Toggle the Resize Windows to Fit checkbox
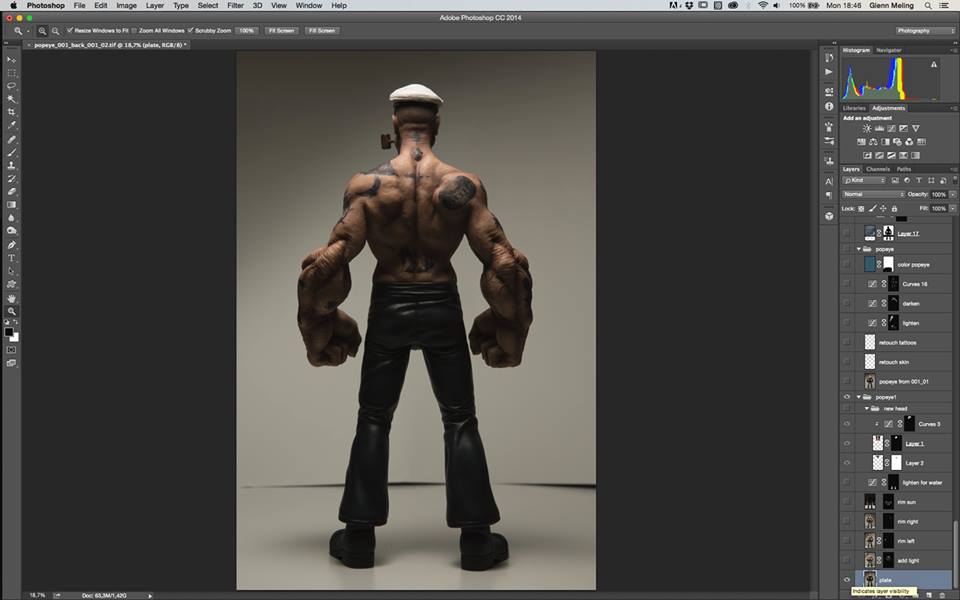 (x=70, y=31)
